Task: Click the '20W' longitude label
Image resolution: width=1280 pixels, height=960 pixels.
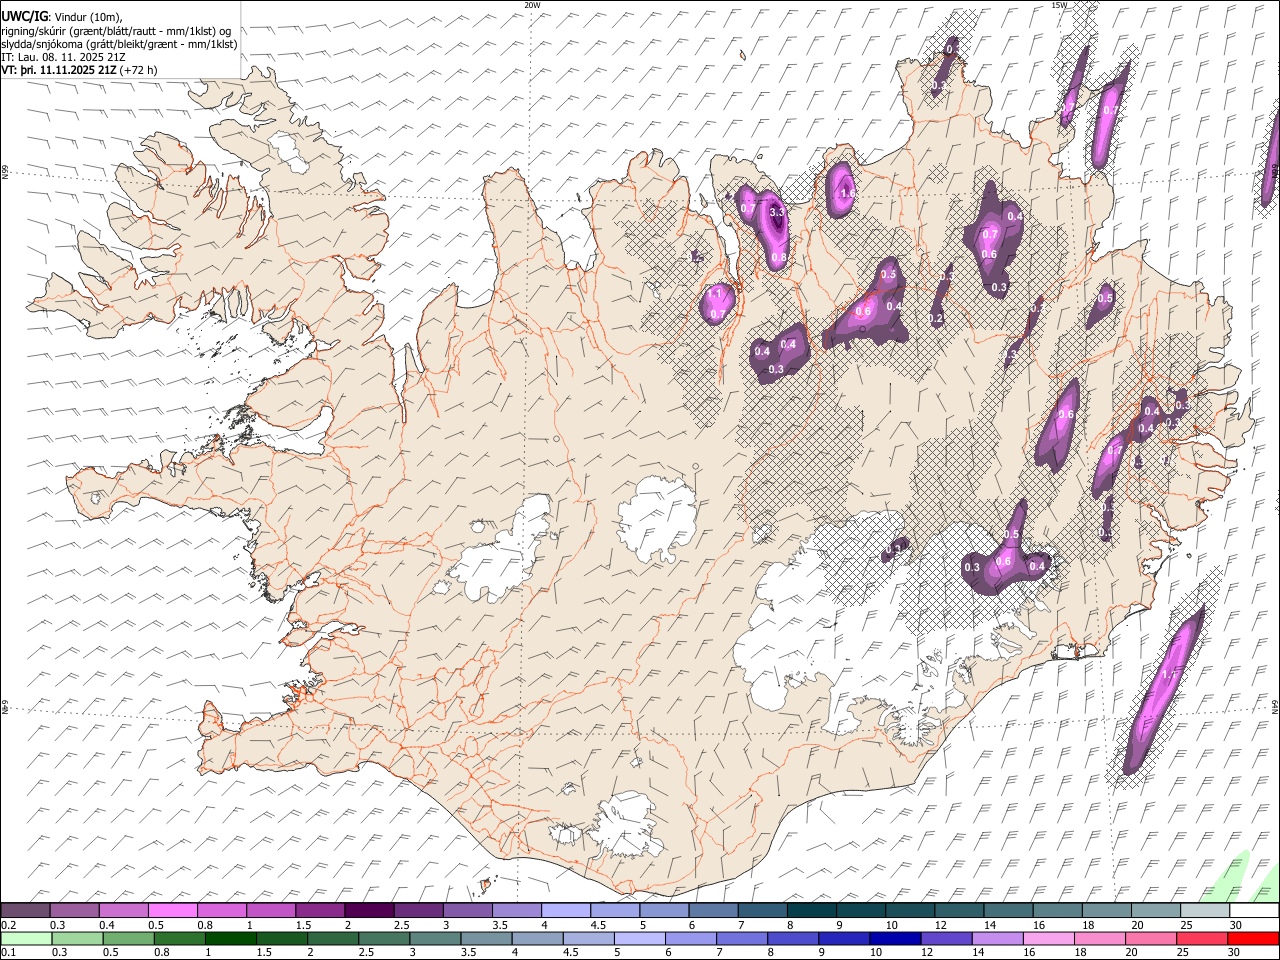Action: click(x=532, y=5)
